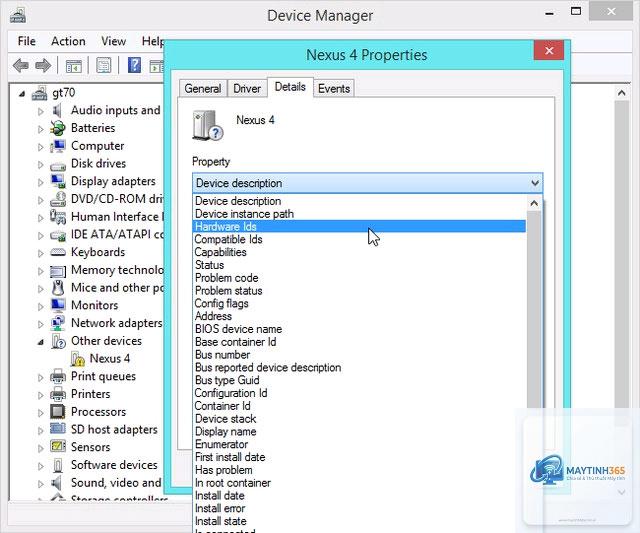This screenshot has width=640, height=533.
Task: Click the Mice and other pointing devices icon
Action: click(58, 288)
